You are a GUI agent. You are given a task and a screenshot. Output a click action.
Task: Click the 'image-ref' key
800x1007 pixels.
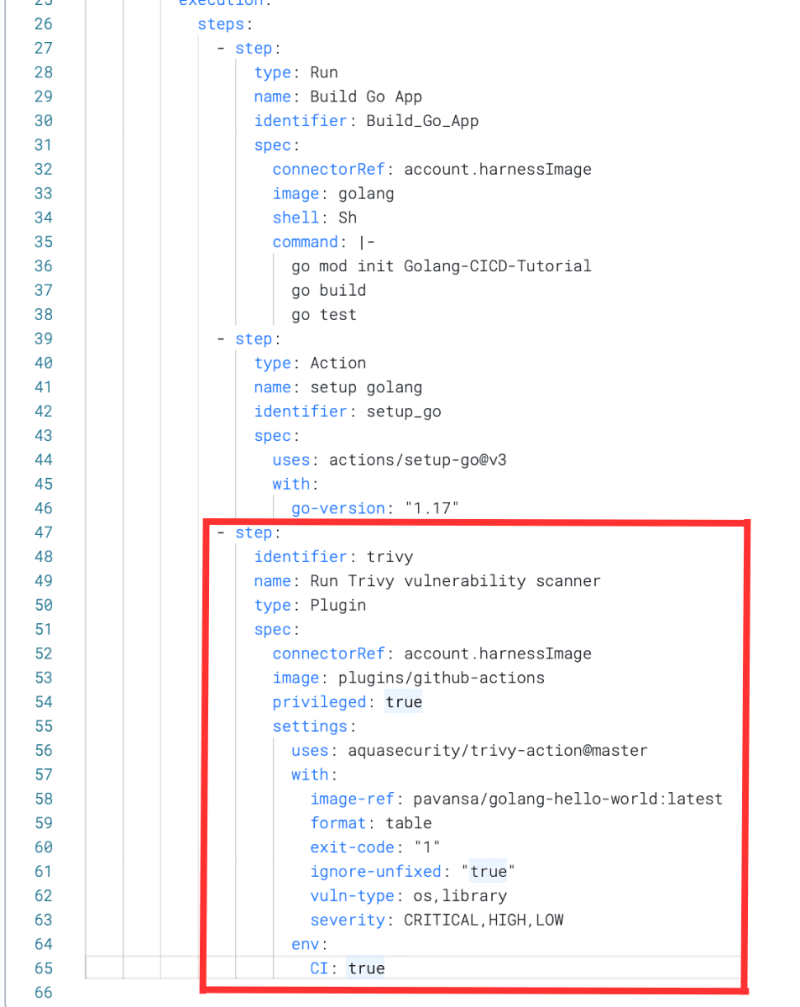[352, 800]
